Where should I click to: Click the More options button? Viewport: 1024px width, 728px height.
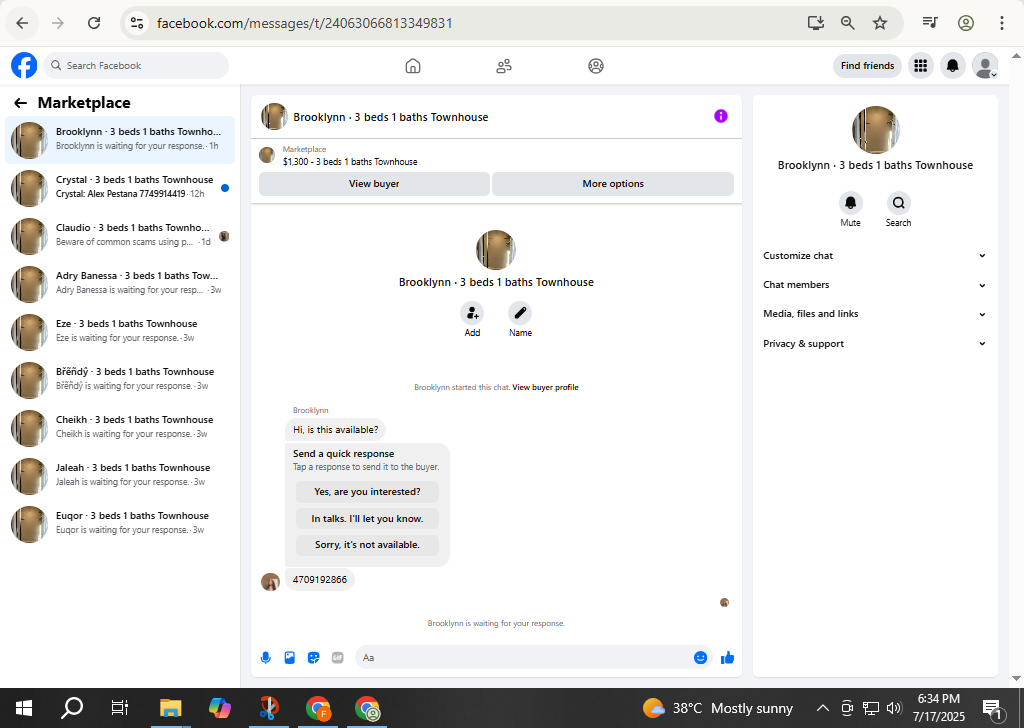tap(613, 184)
